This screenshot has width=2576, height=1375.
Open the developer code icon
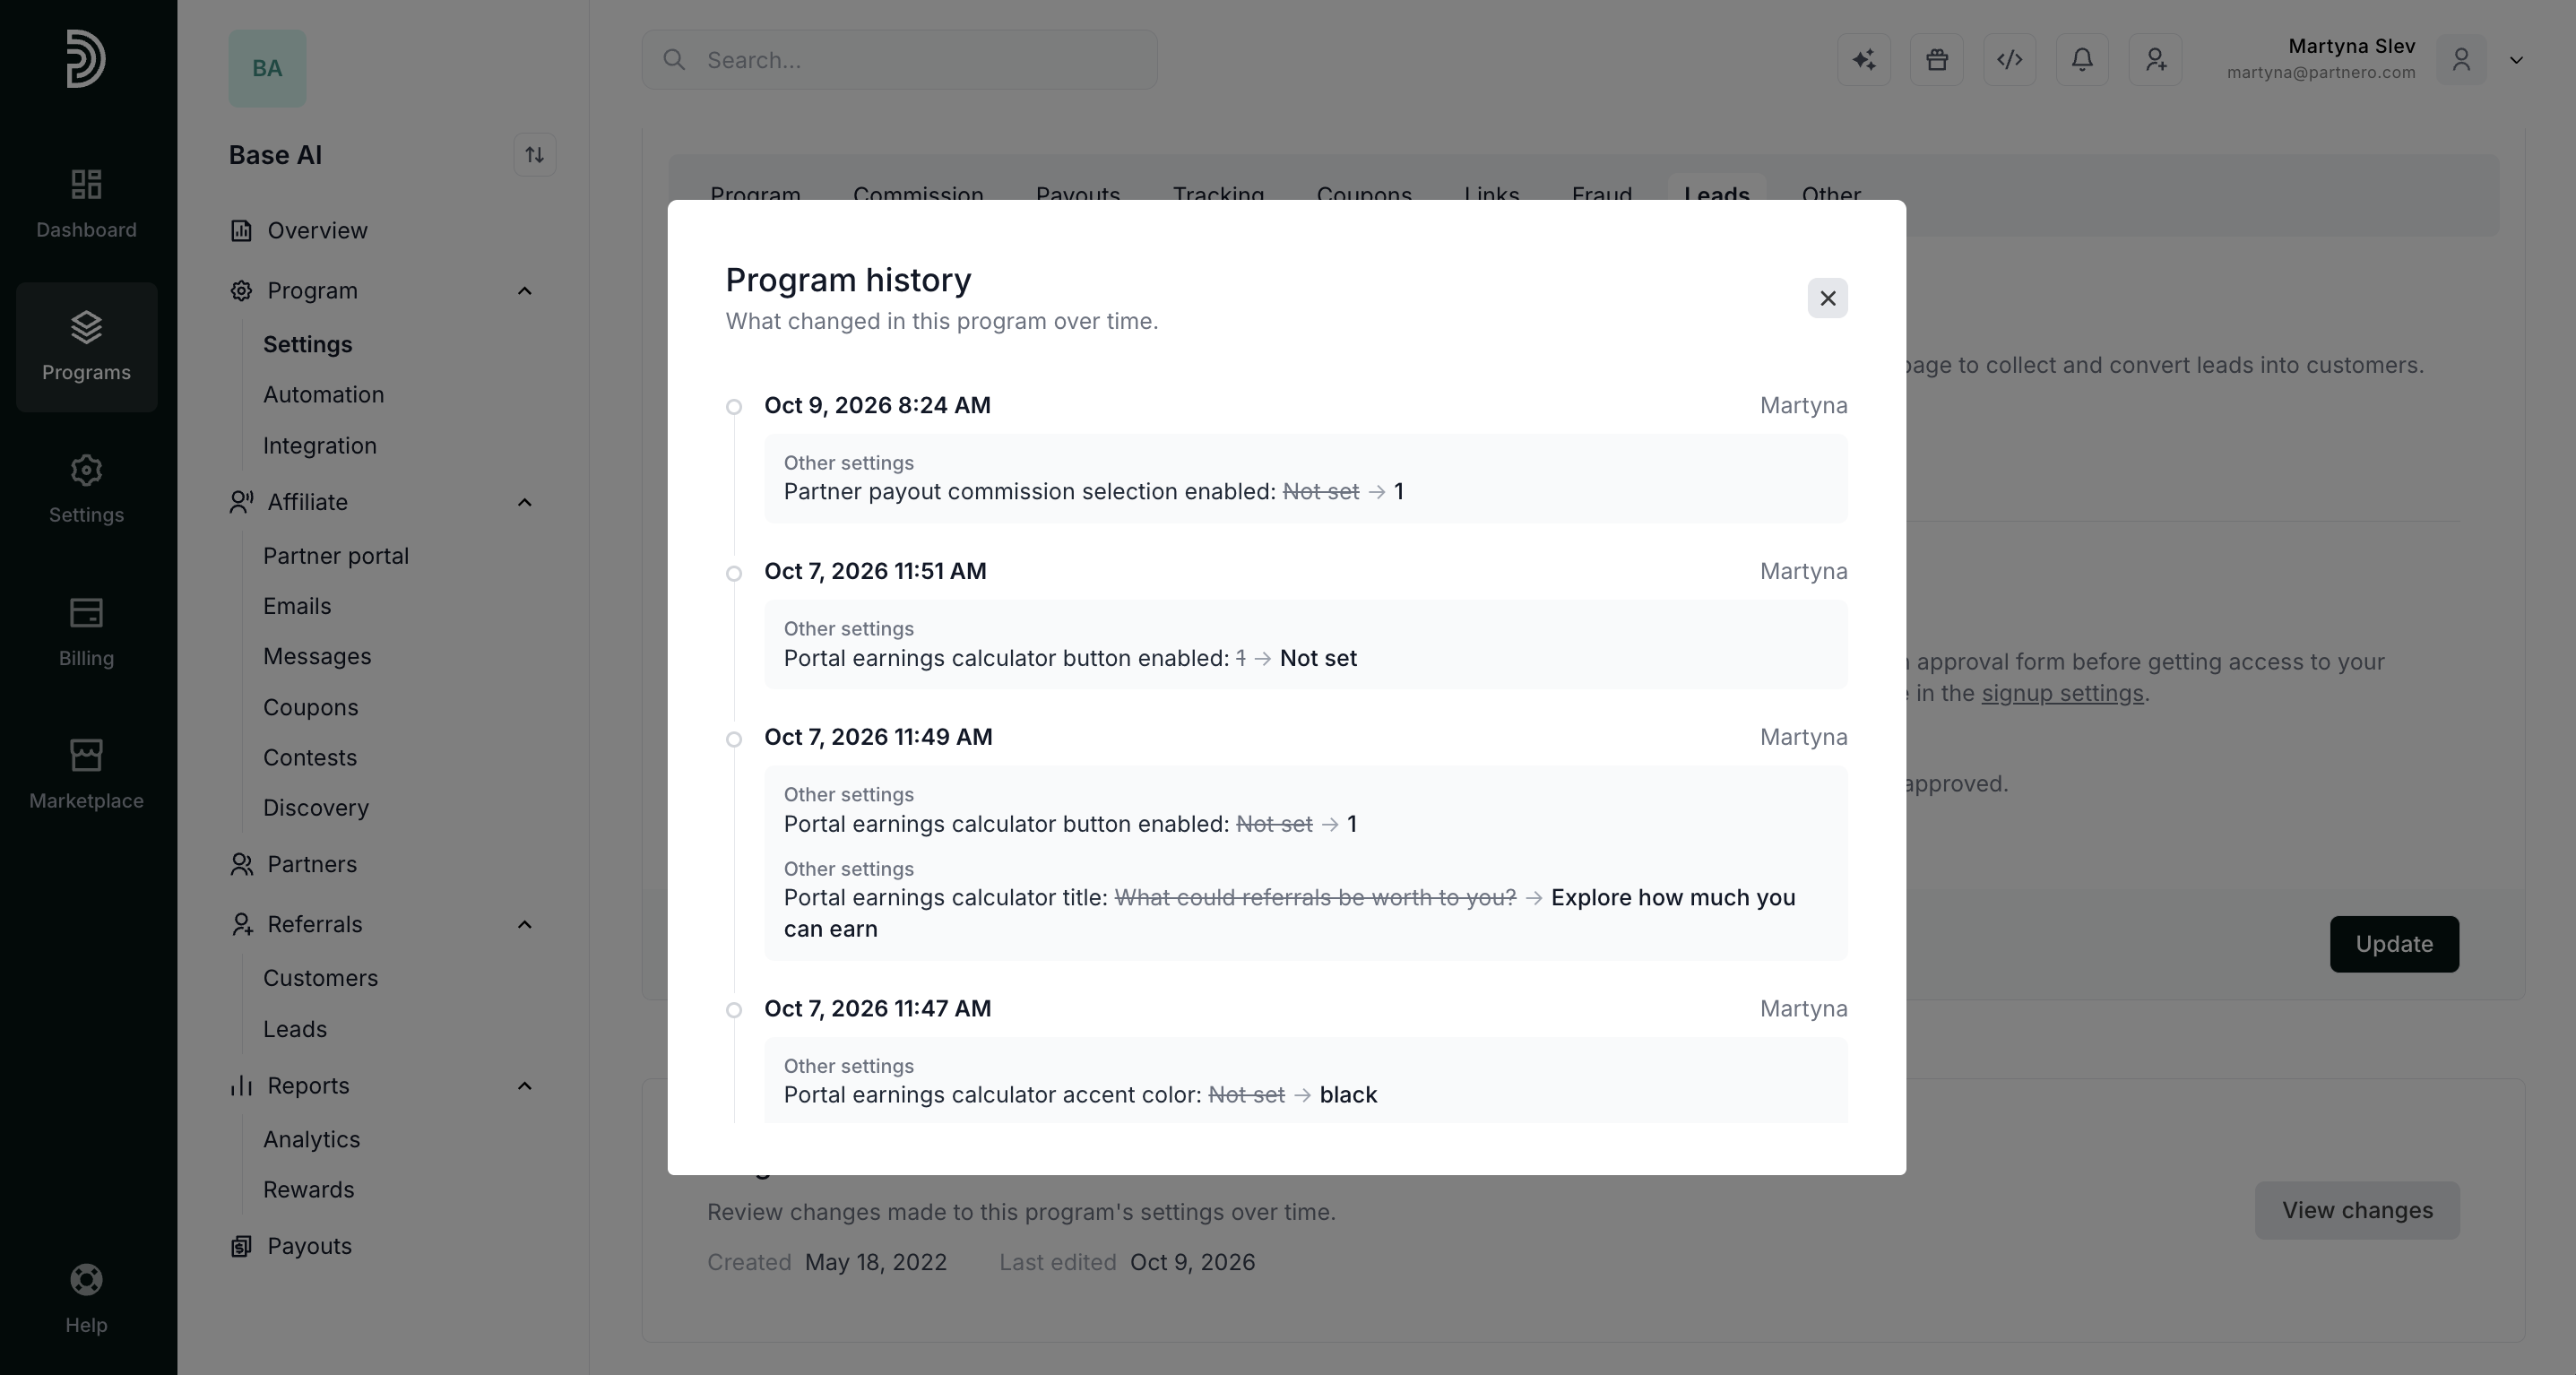pos(2010,60)
